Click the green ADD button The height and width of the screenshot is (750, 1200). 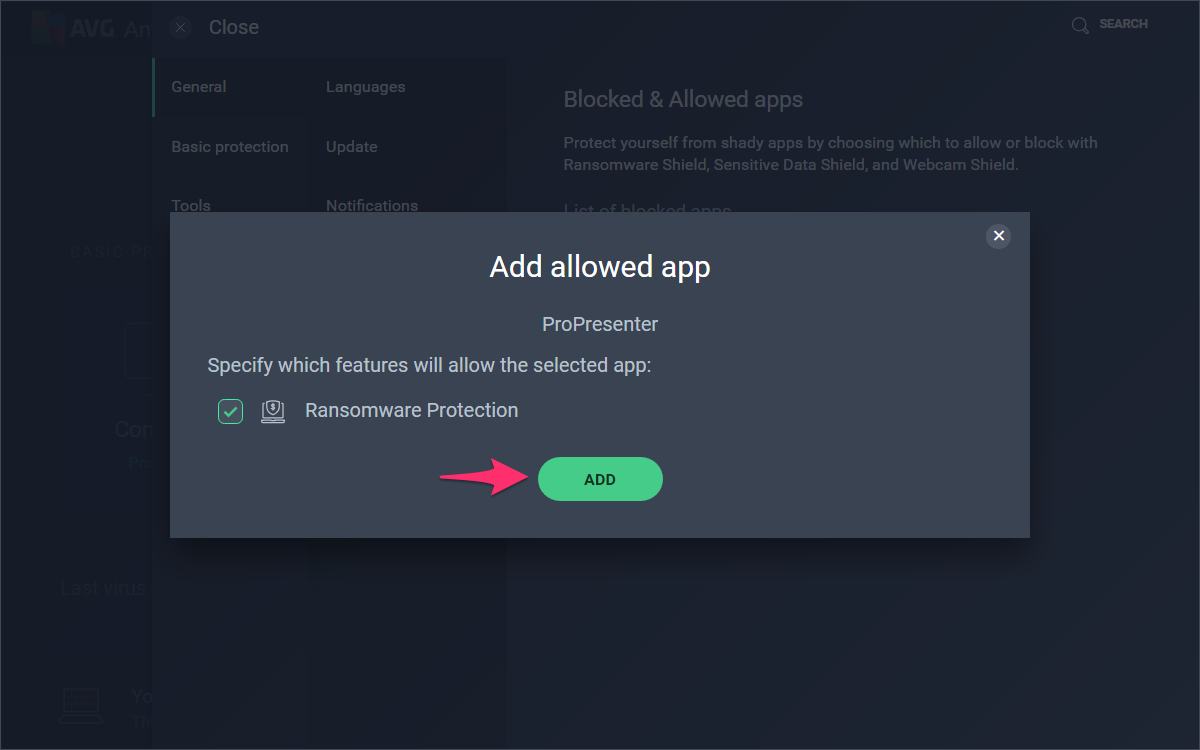tap(600, 479)
